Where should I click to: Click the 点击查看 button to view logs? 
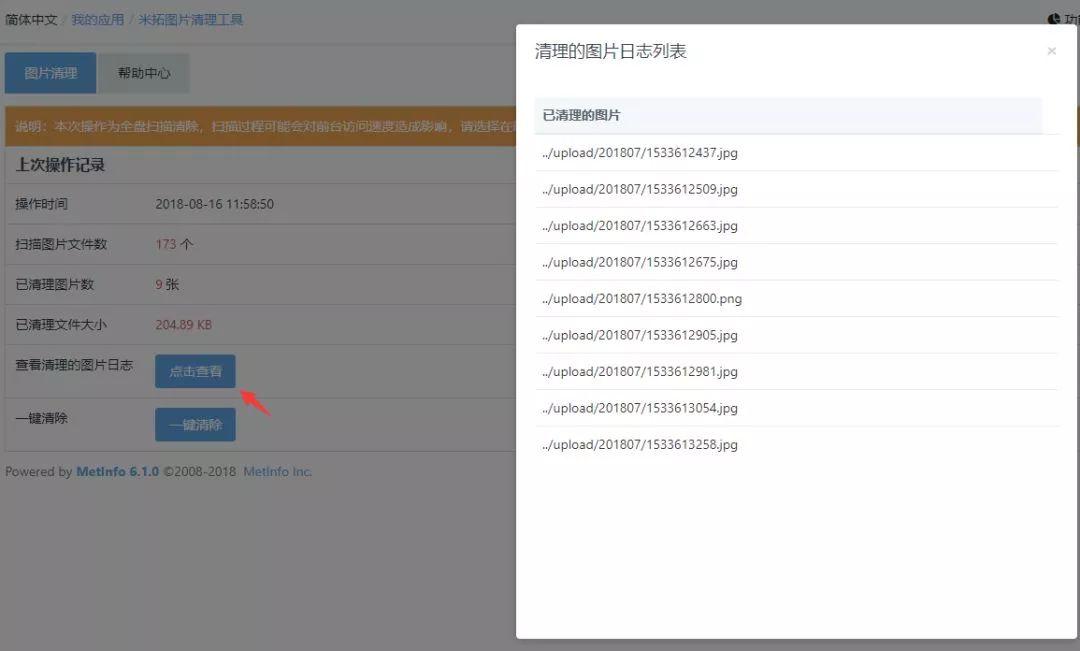[x=195, y=370]
